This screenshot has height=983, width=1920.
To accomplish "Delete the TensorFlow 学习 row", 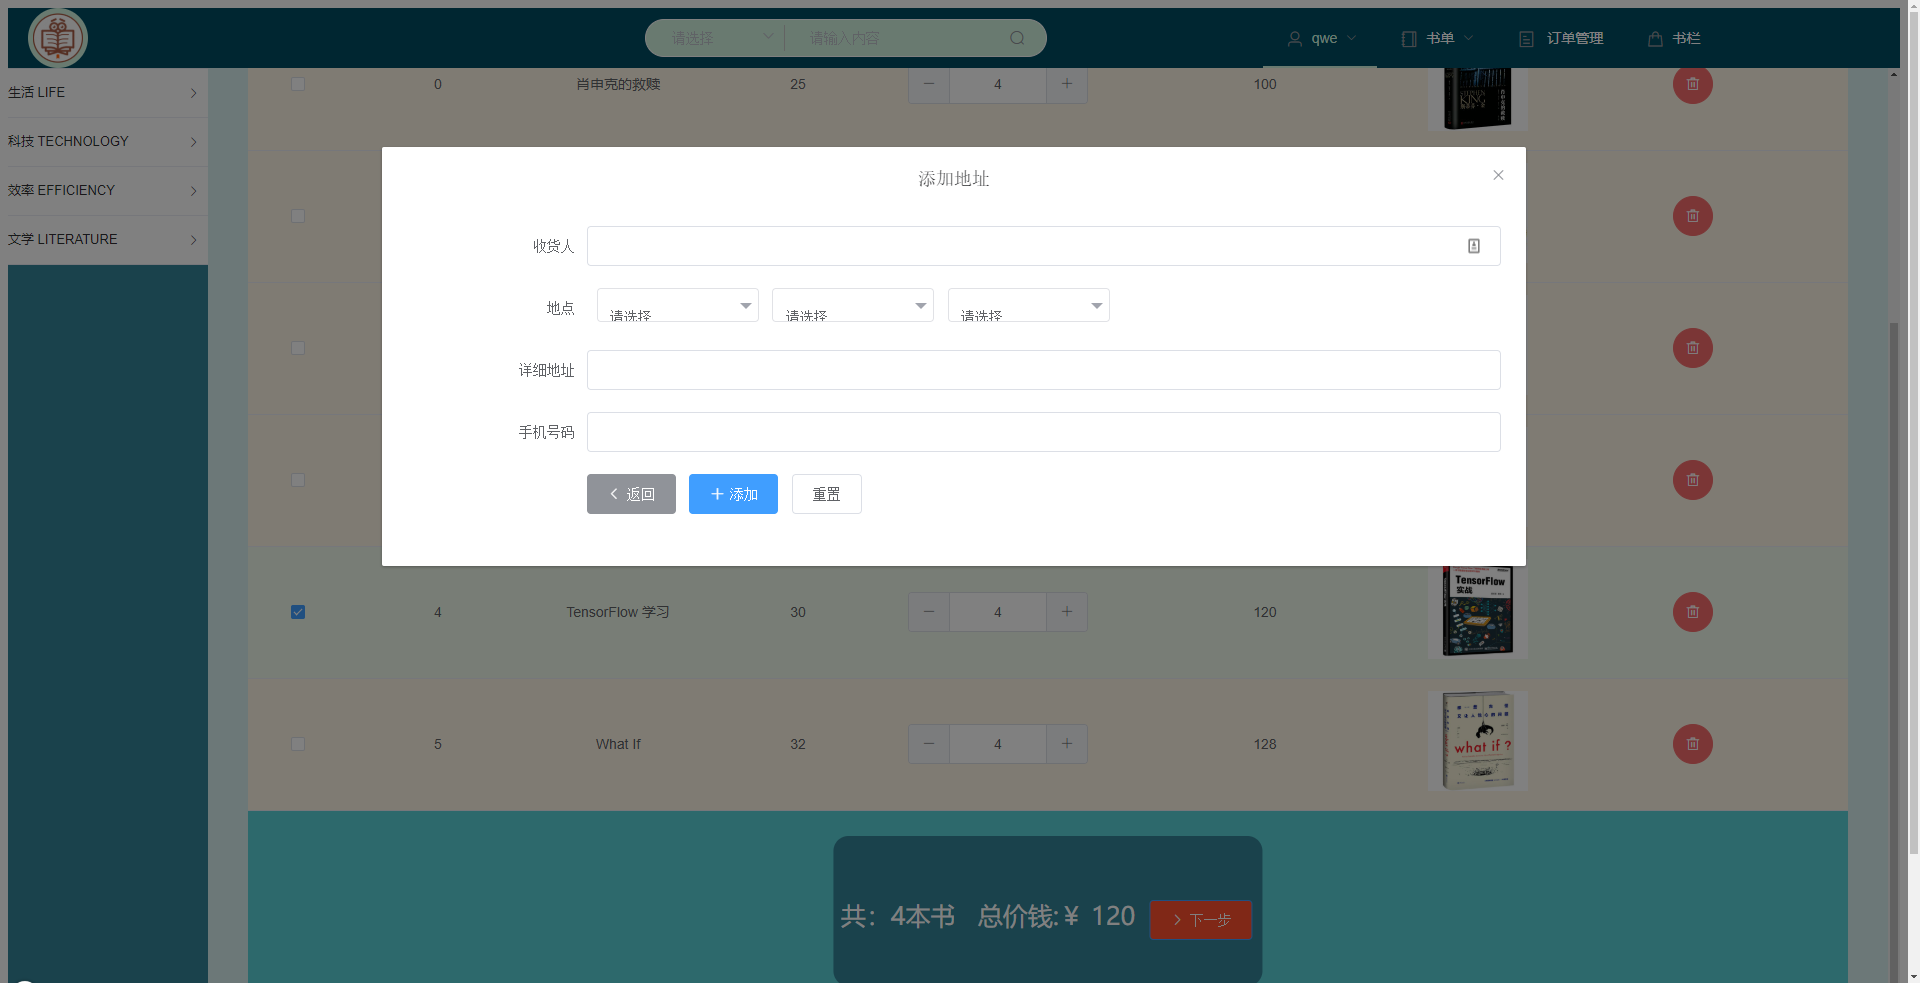I will click(x=1692, y=612).
